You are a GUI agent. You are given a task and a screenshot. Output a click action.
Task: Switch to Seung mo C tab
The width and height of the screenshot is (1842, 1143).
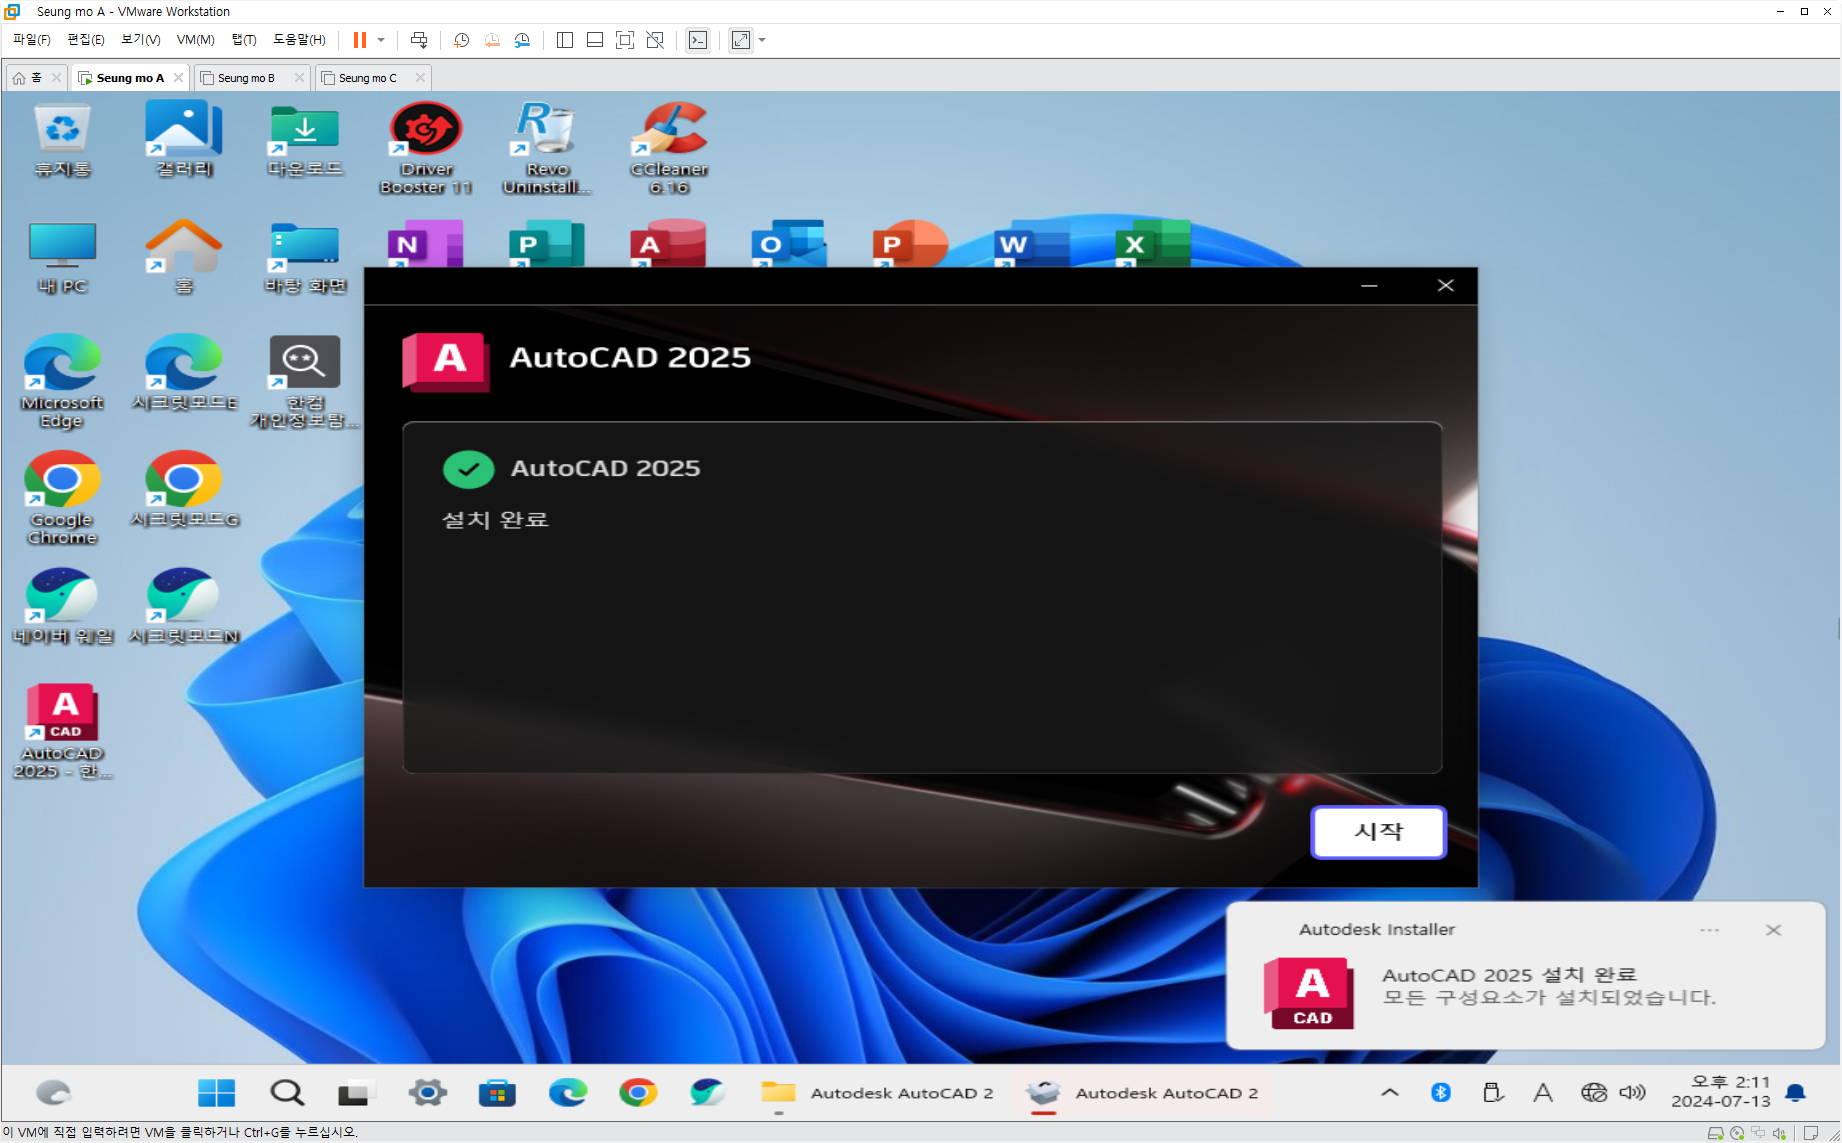pyautogui.click(x=367, y=78)
